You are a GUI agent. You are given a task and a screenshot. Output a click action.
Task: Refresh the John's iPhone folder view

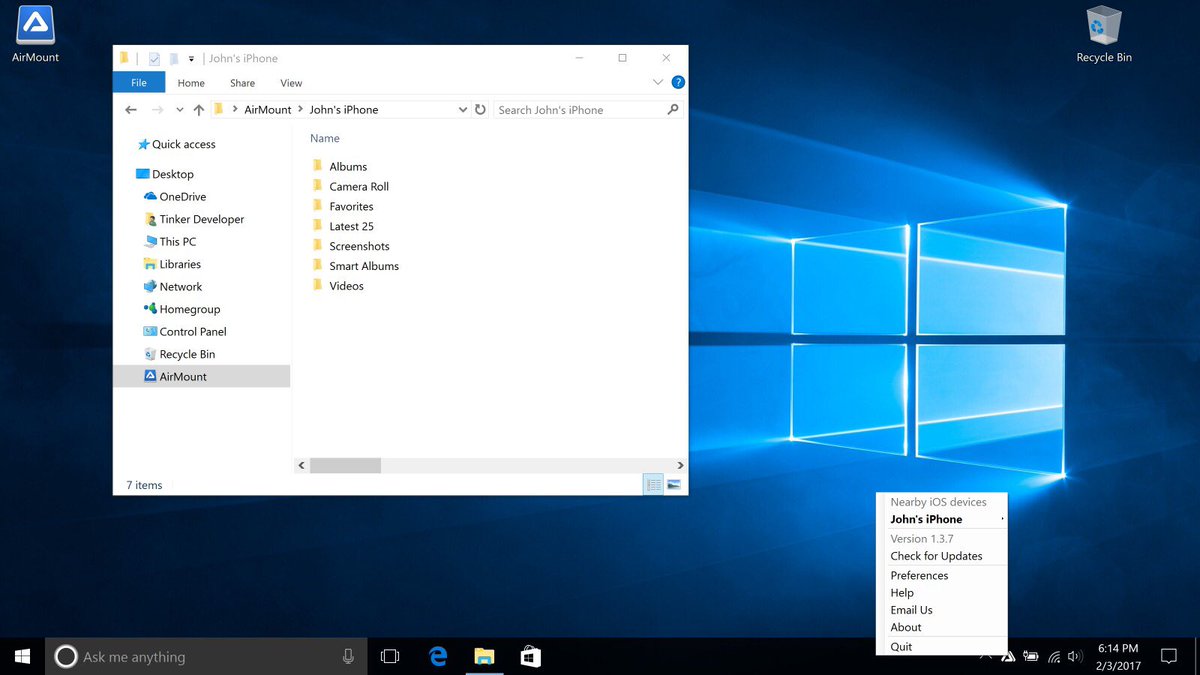tap(480, 110)
